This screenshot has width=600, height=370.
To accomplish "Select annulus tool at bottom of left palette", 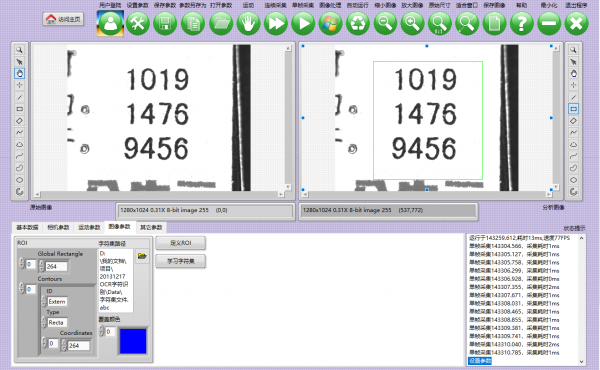I will coord(19,192).
